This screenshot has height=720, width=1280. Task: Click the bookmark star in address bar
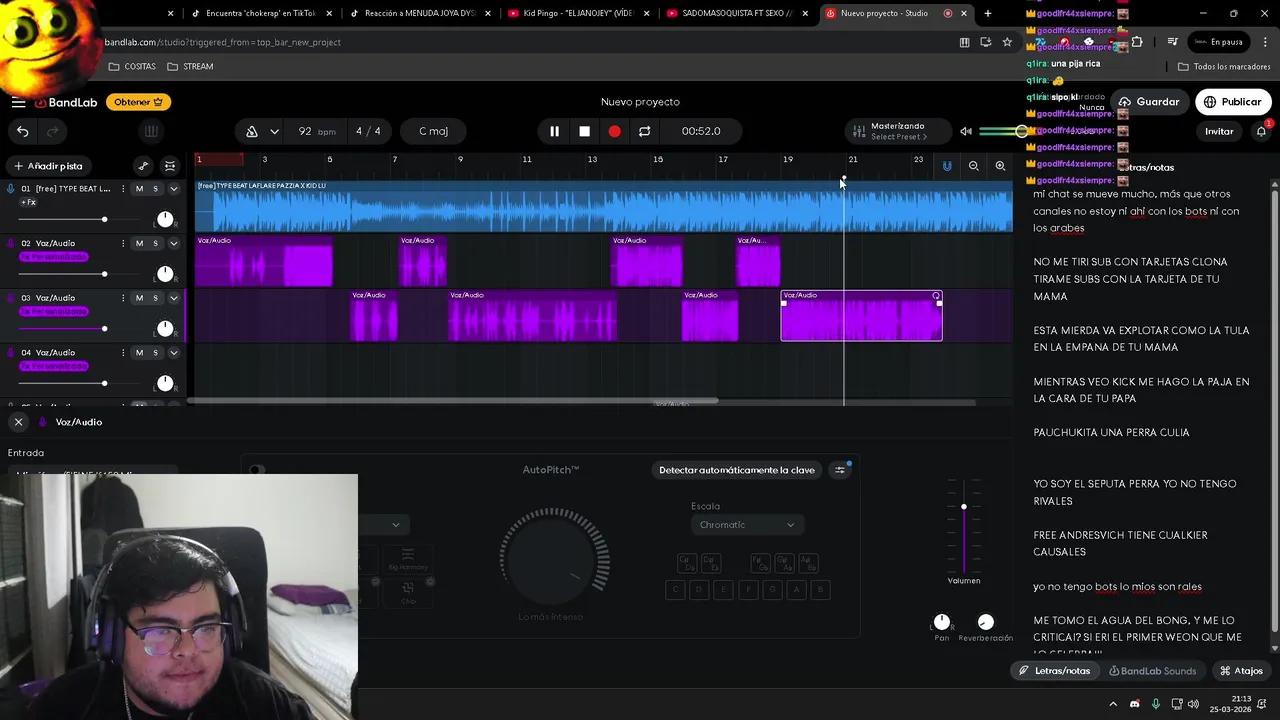(1007, 42)
